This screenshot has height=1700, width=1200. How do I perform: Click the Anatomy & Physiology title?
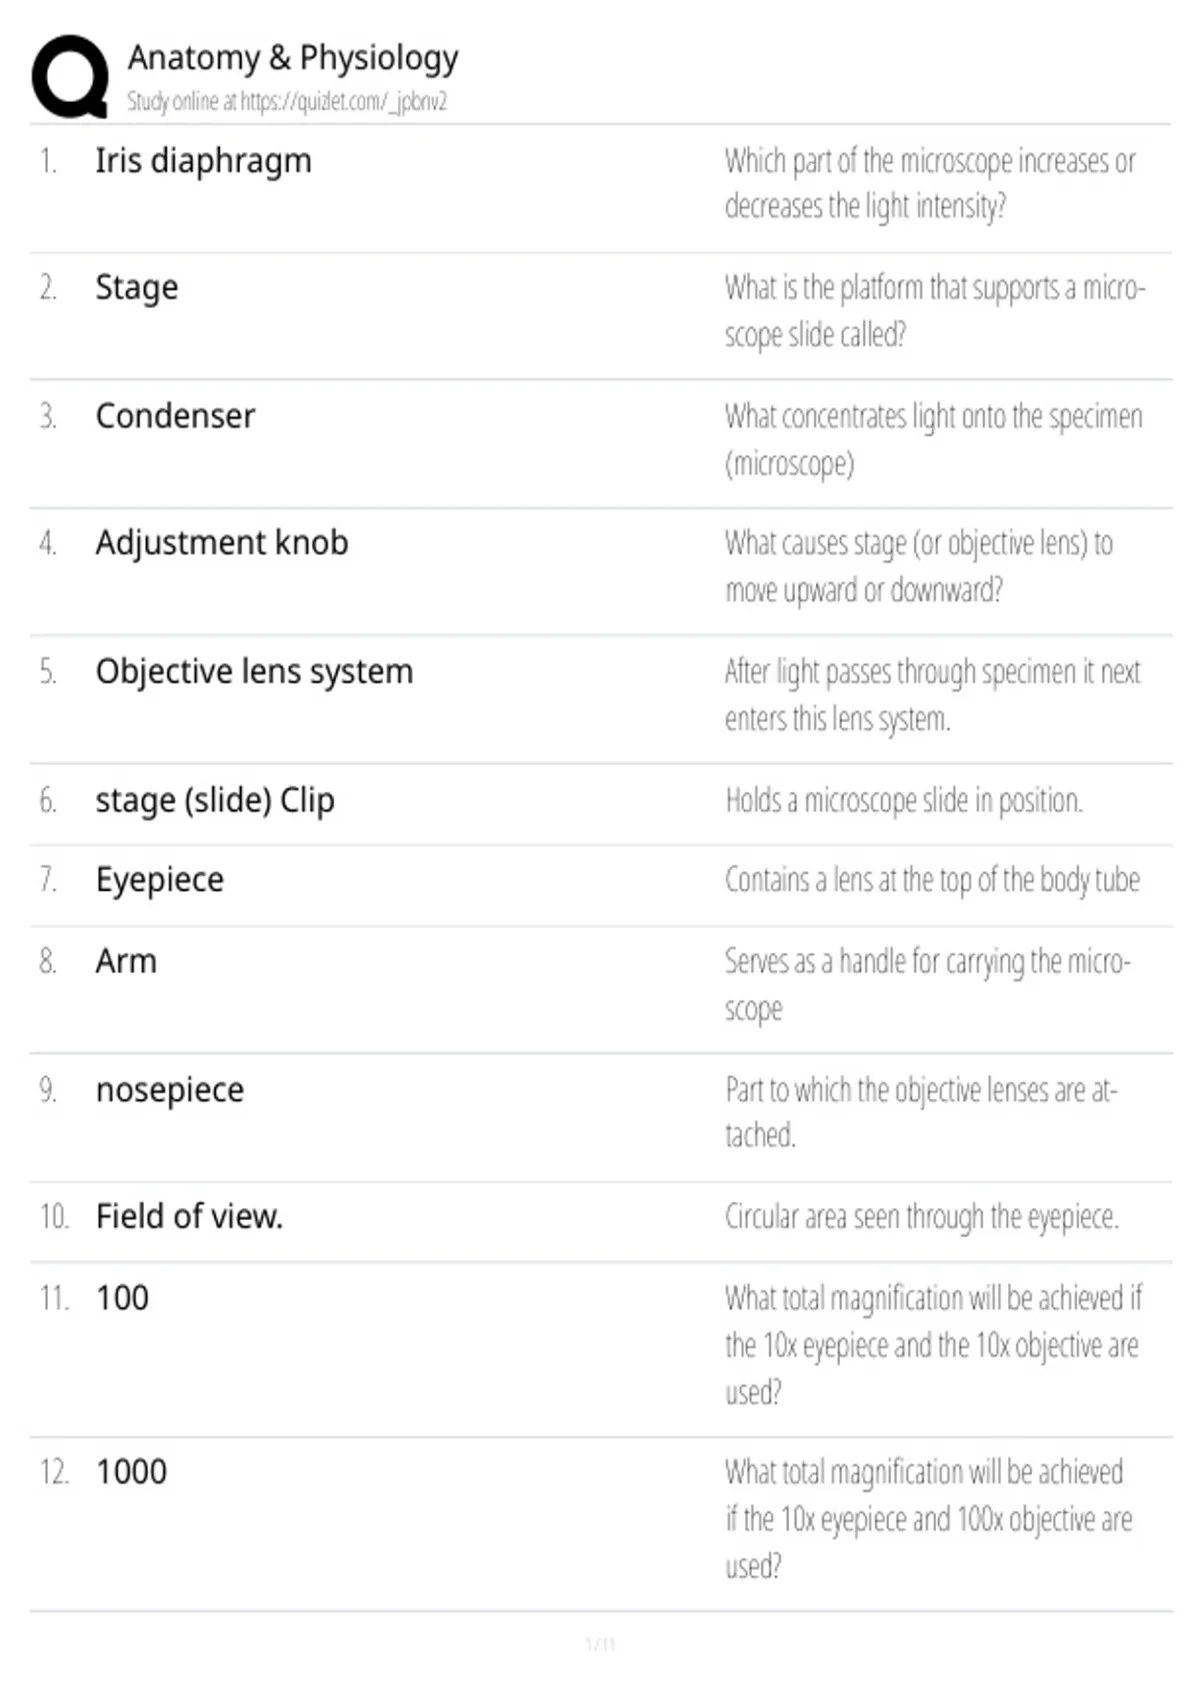293,58
